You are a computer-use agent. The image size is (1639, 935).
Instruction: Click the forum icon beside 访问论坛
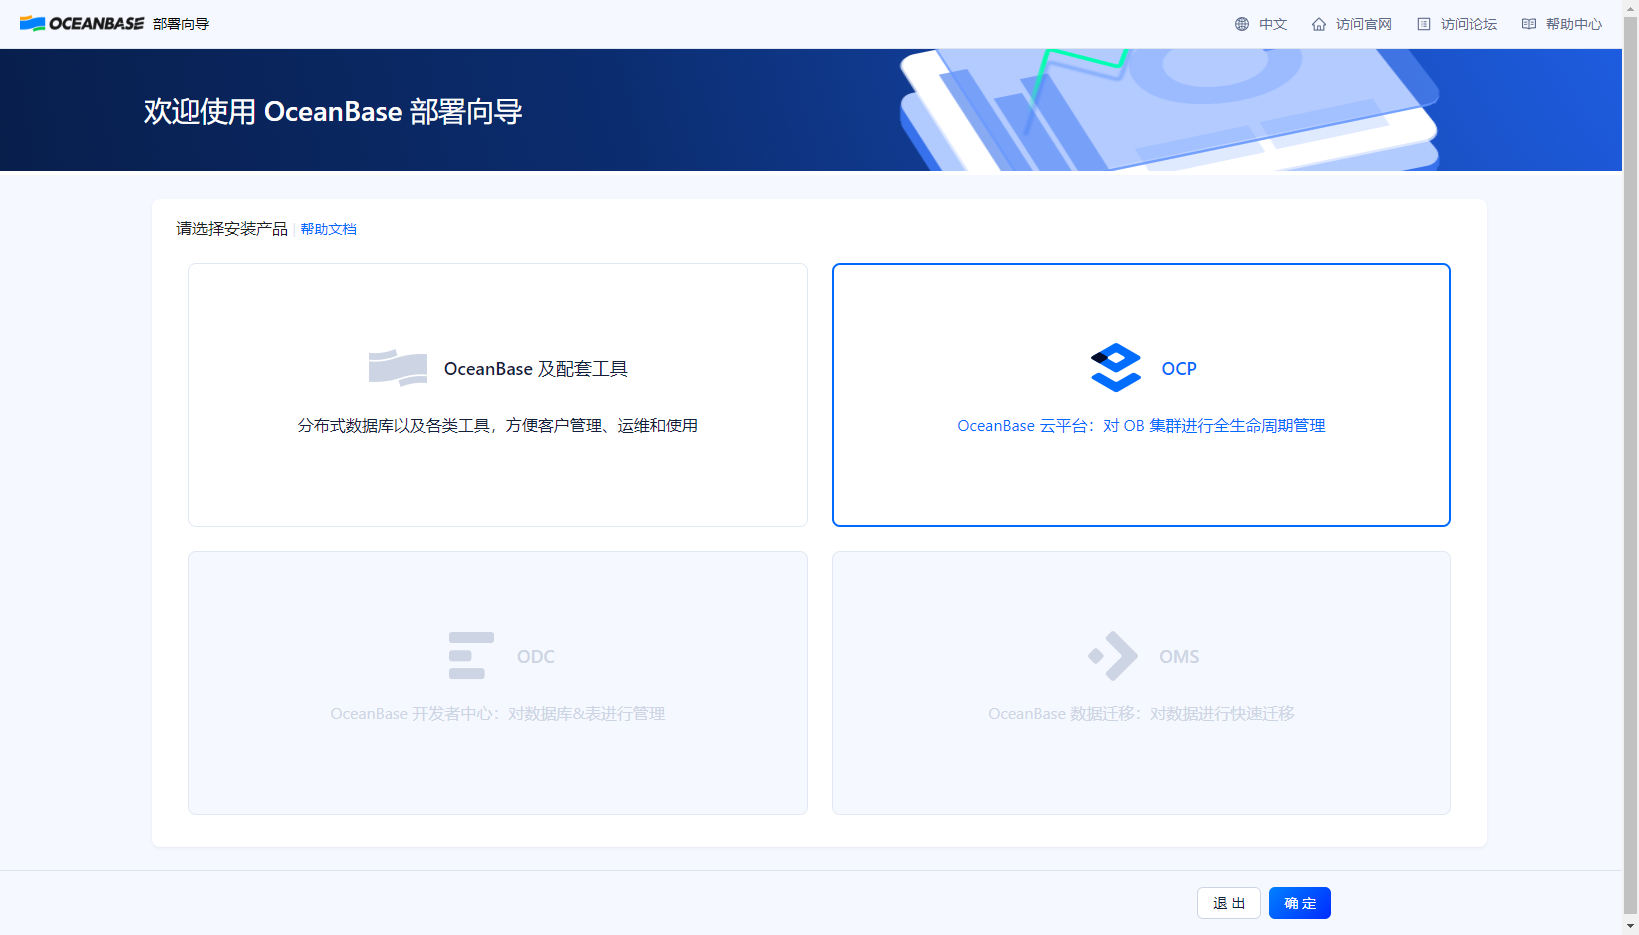click(1424, 24)
